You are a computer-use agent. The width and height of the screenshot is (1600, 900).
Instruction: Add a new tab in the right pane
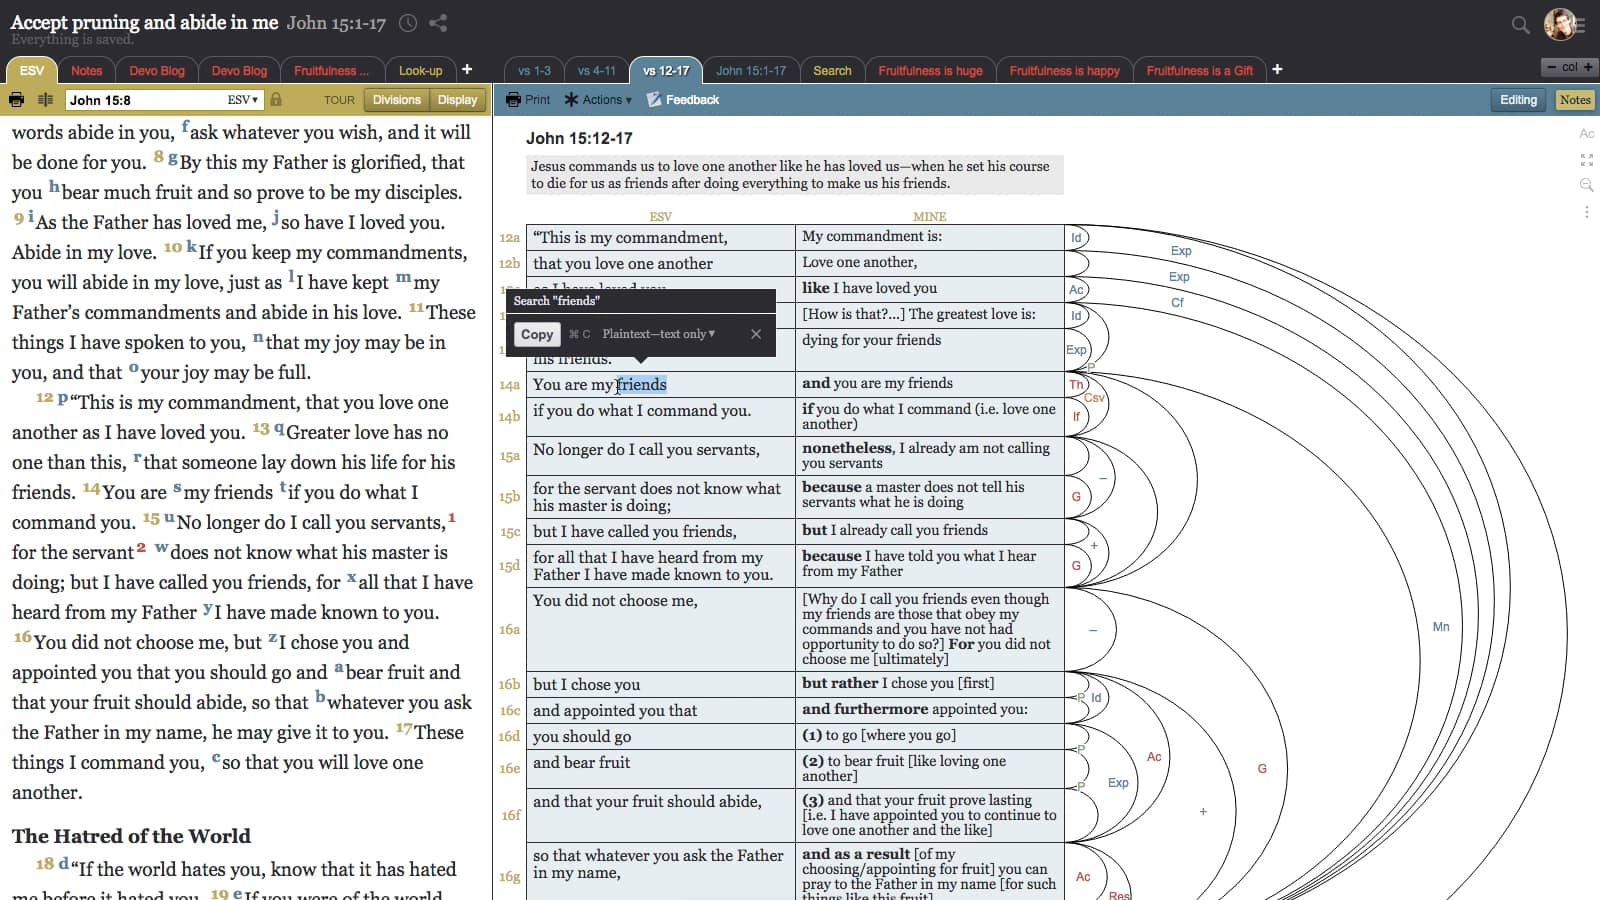[x=1277, y=69]
